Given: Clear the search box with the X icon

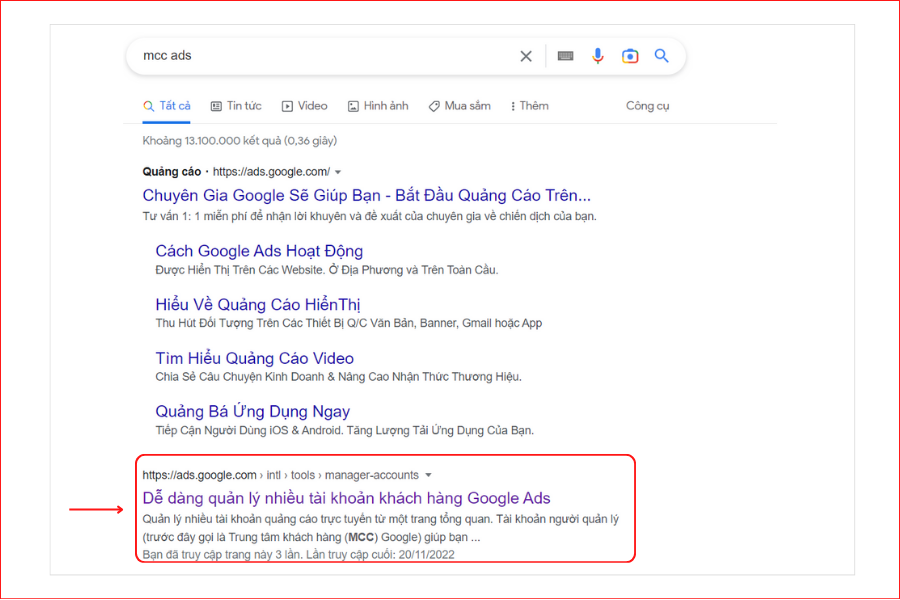Looking at the screenshot, I should 526,56.
